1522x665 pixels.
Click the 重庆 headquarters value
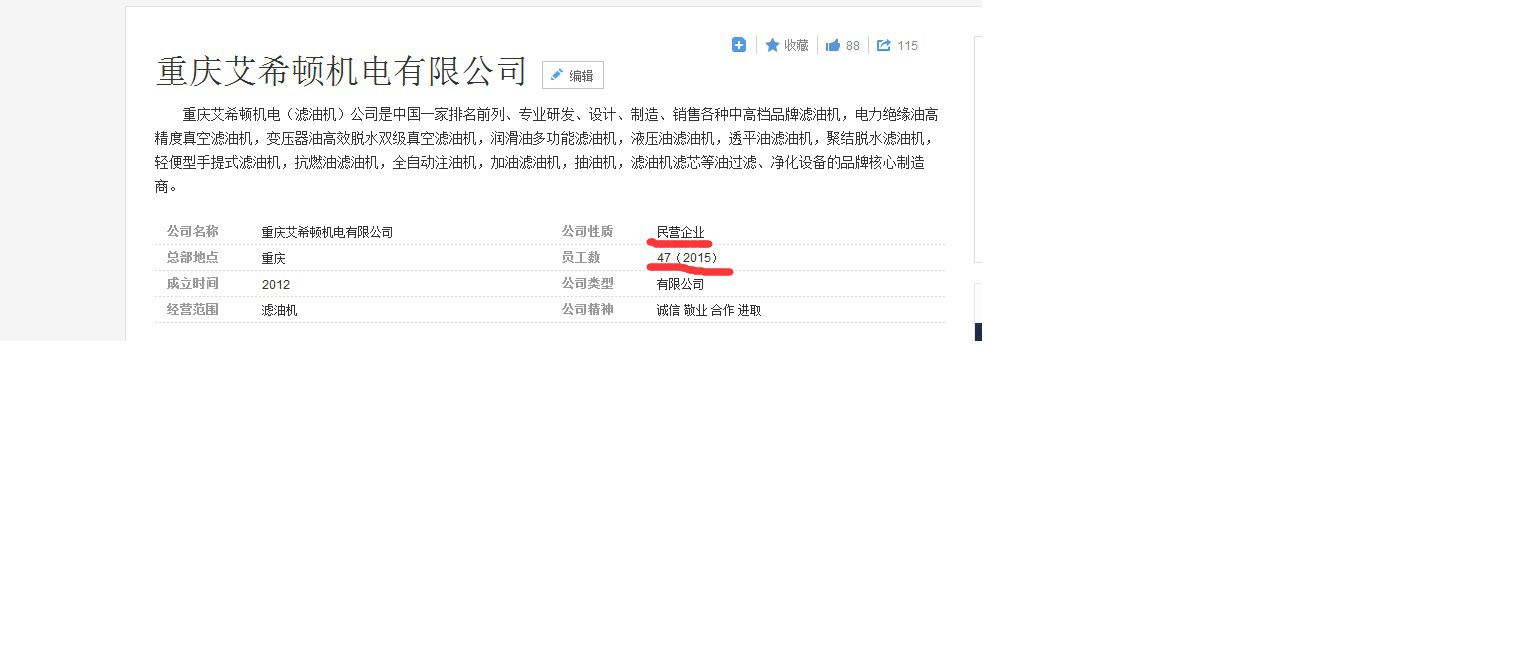pyautogui.click(x=274, y=258)
